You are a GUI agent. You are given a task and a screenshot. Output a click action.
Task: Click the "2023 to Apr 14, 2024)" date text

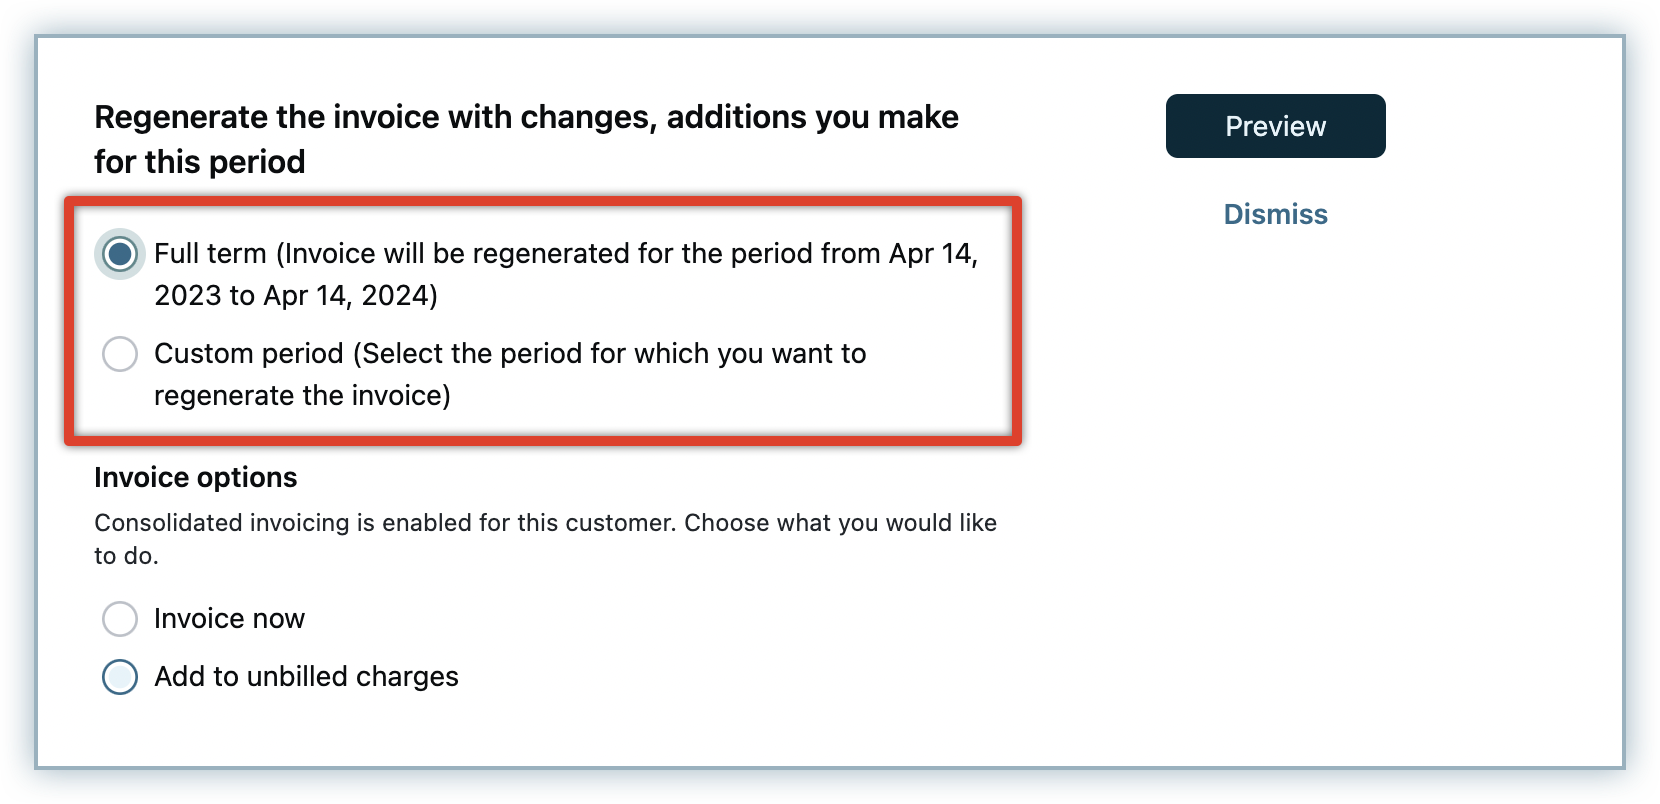pos(296,296)
